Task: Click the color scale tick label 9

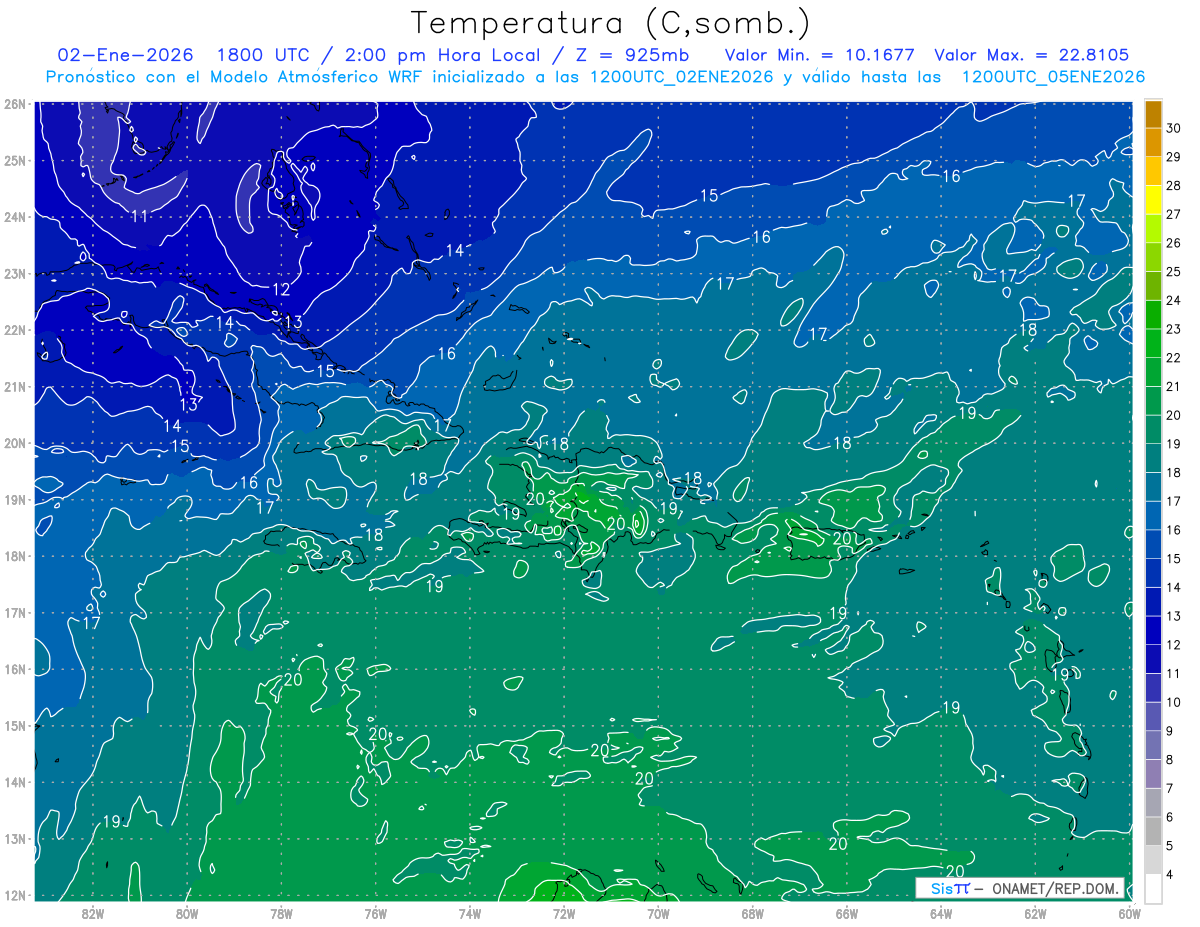Action: [x=1171, y=731]
